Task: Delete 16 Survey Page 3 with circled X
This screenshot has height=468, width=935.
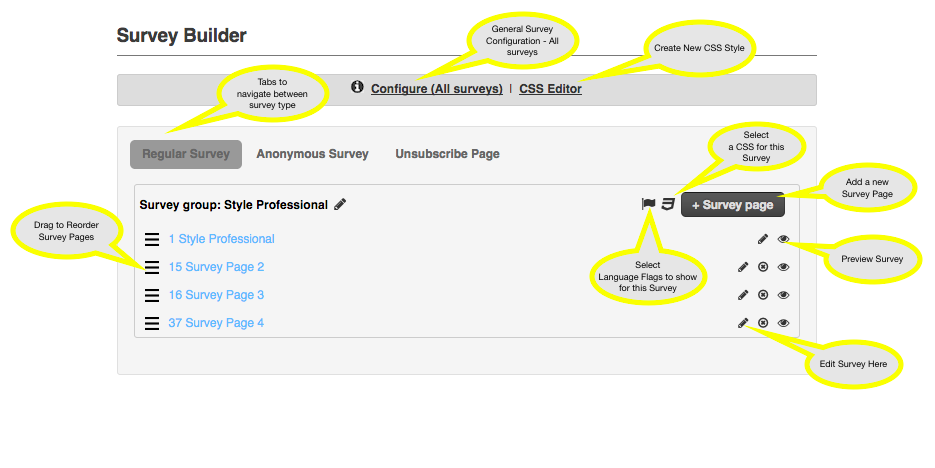Action: (x=763, y=295)
